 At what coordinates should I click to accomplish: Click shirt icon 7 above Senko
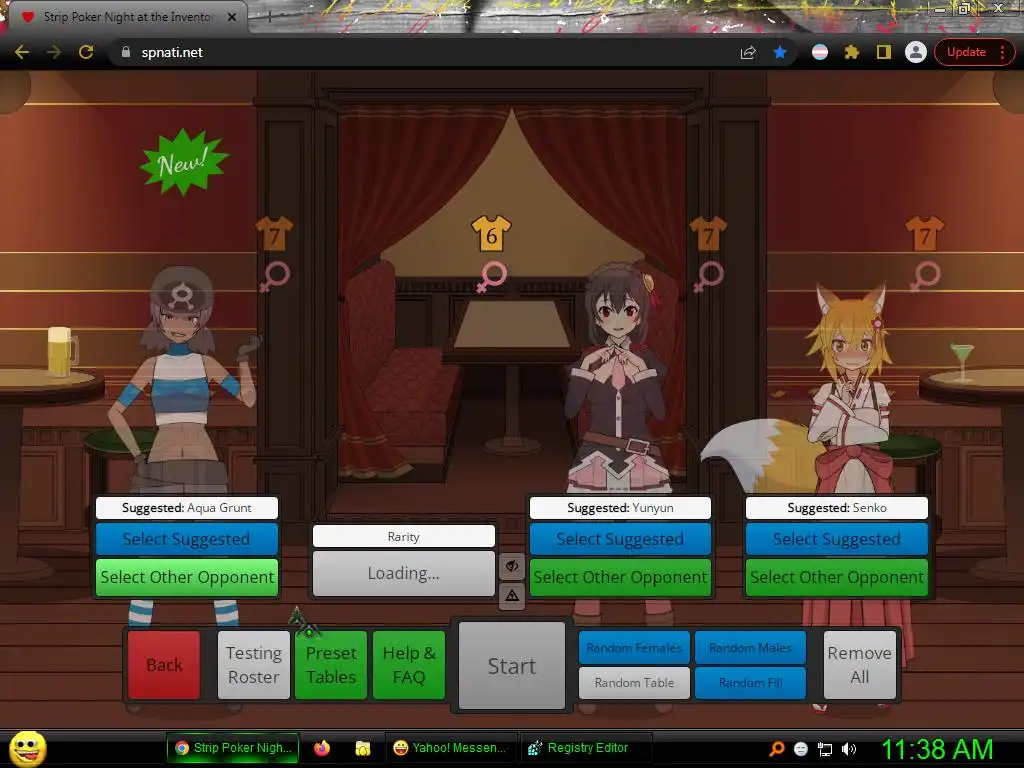click(x=925, y=234)
